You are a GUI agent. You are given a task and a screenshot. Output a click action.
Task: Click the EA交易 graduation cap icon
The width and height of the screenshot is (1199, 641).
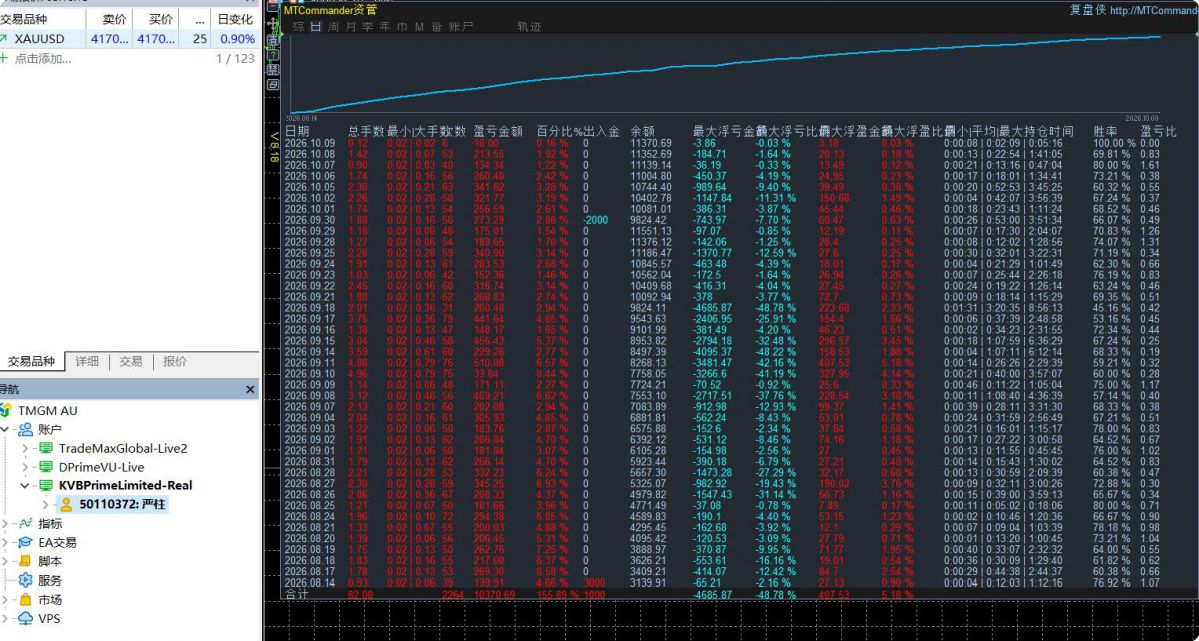tap(26, 542)
